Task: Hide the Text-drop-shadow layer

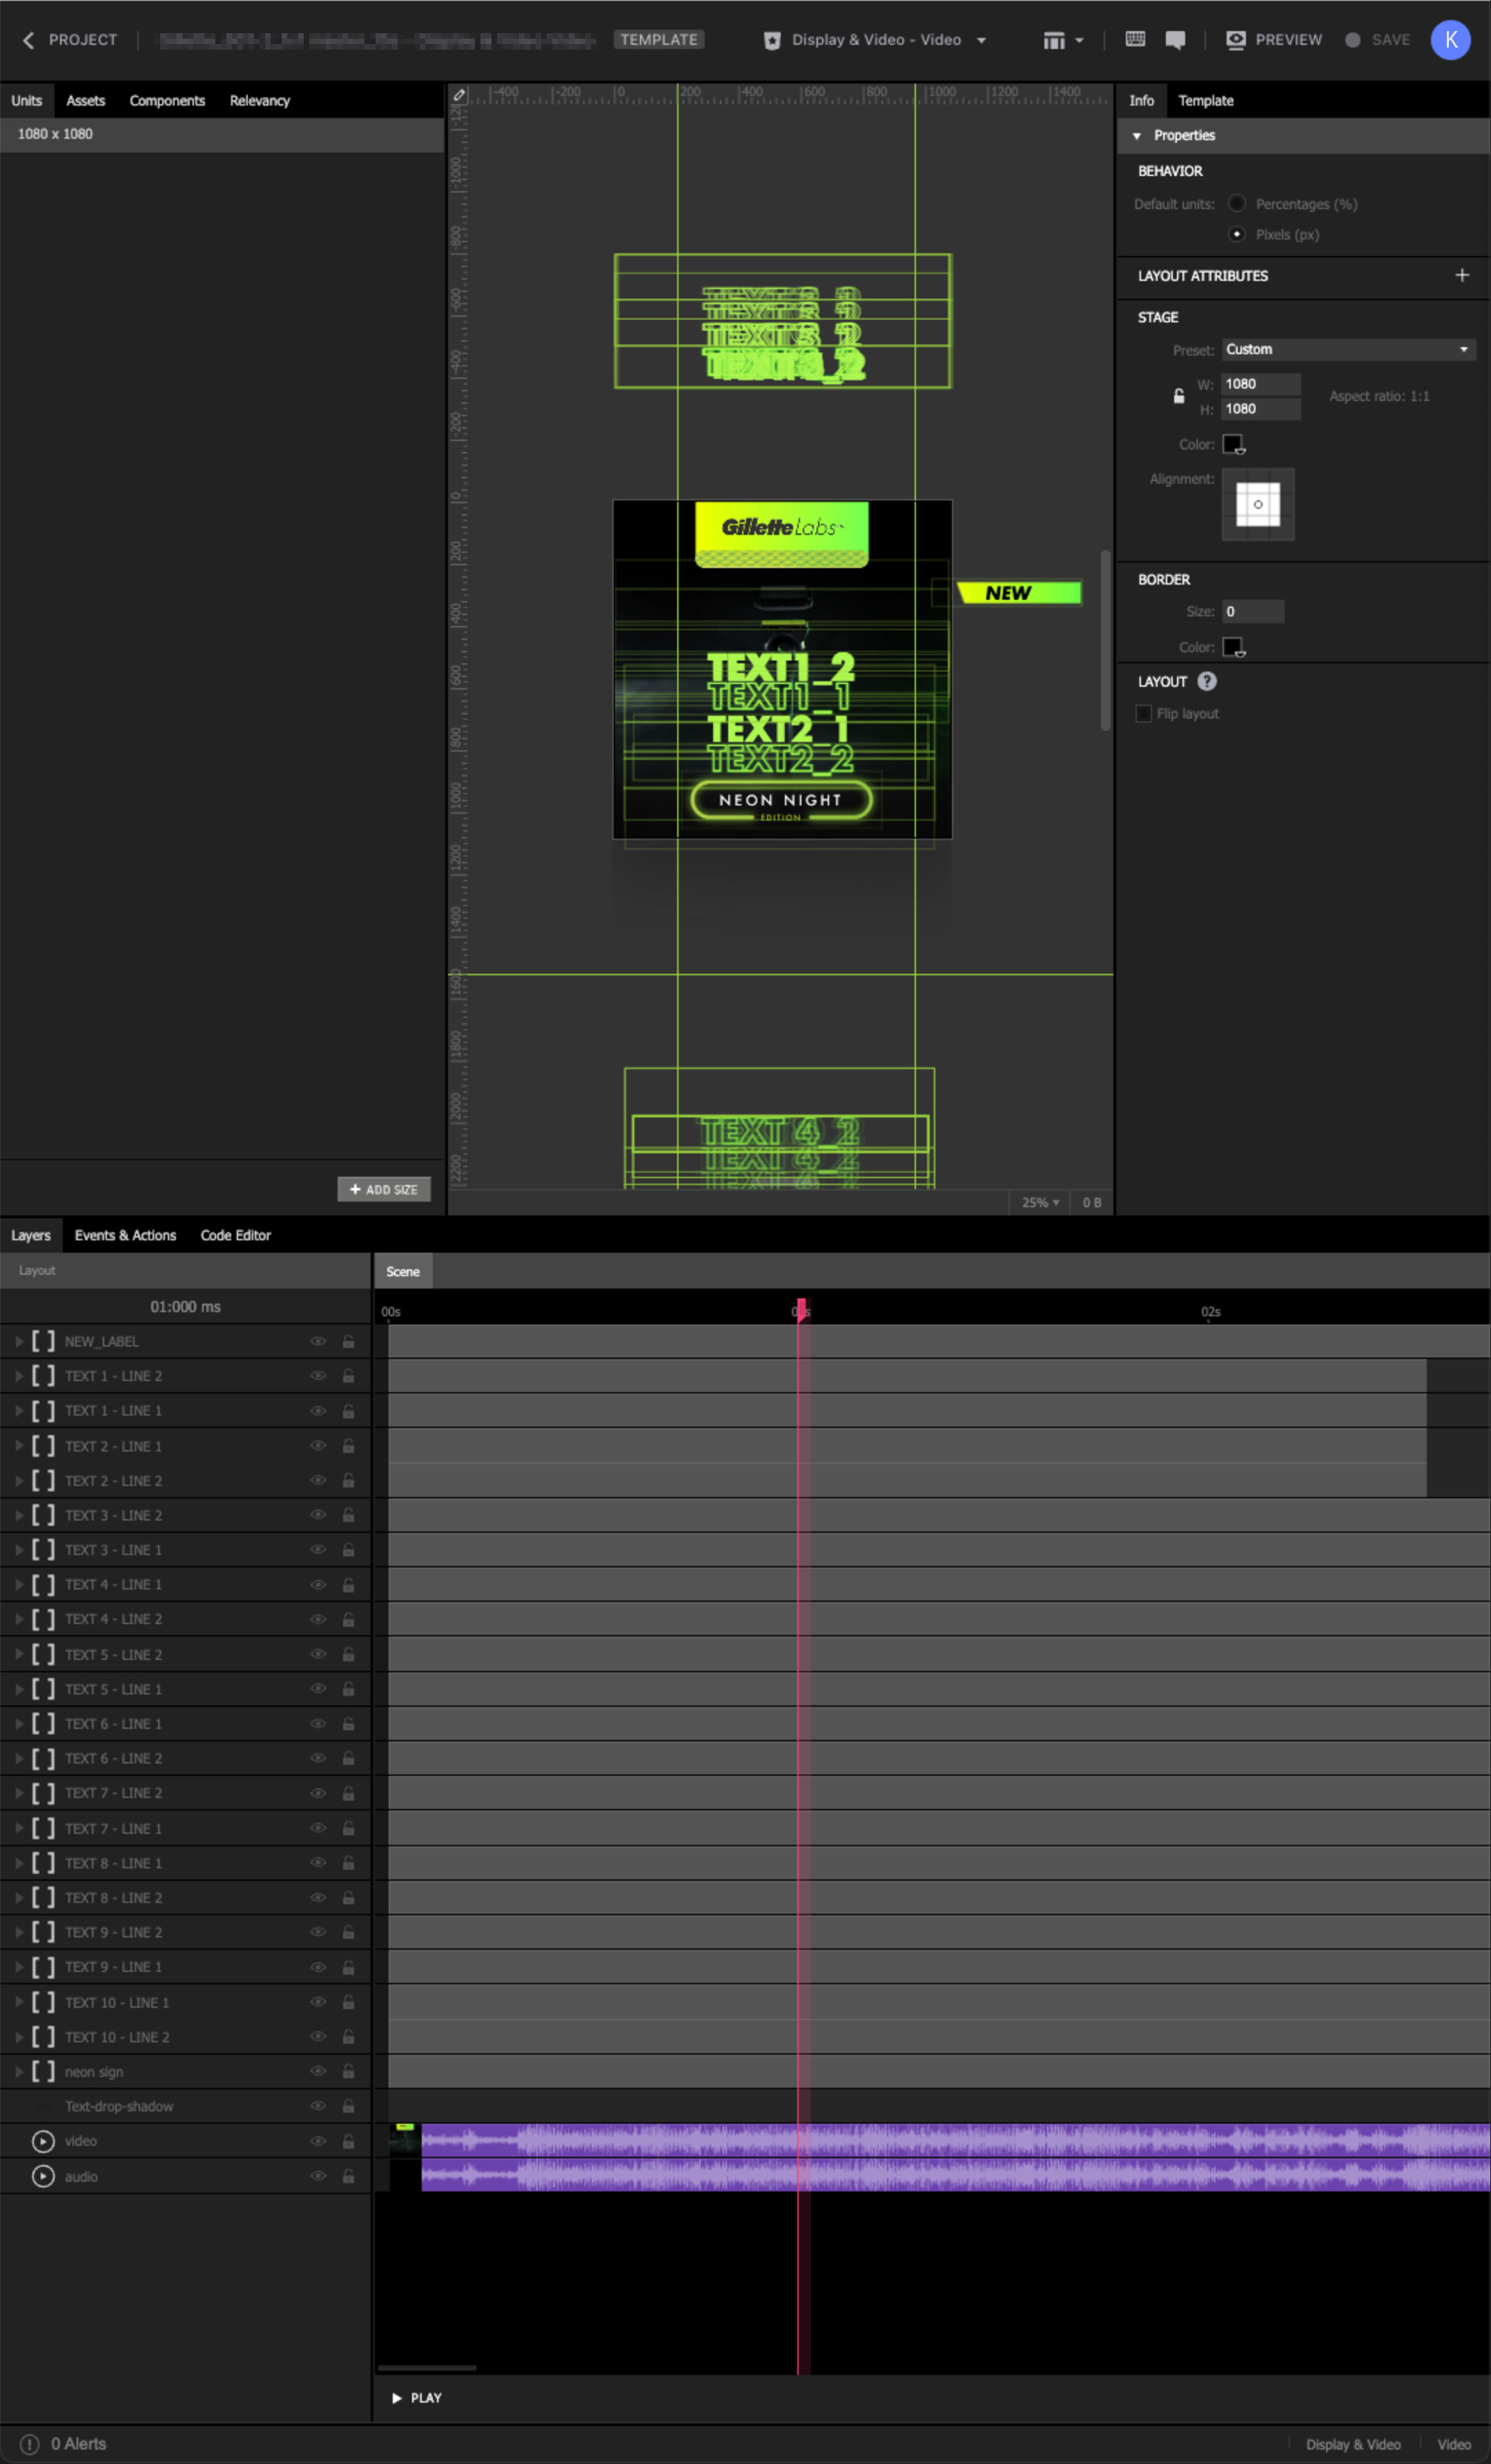Action: [x=318, y=2106]
